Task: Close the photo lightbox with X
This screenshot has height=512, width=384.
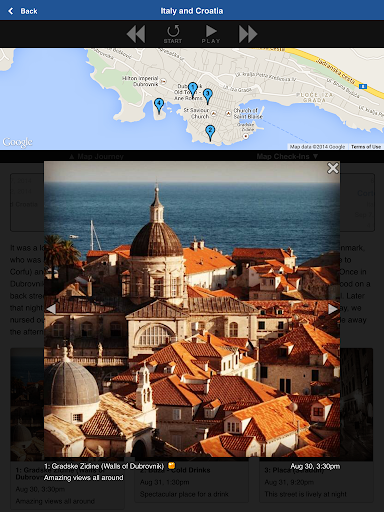Action: pyautogui.click(x=332, y=168)
